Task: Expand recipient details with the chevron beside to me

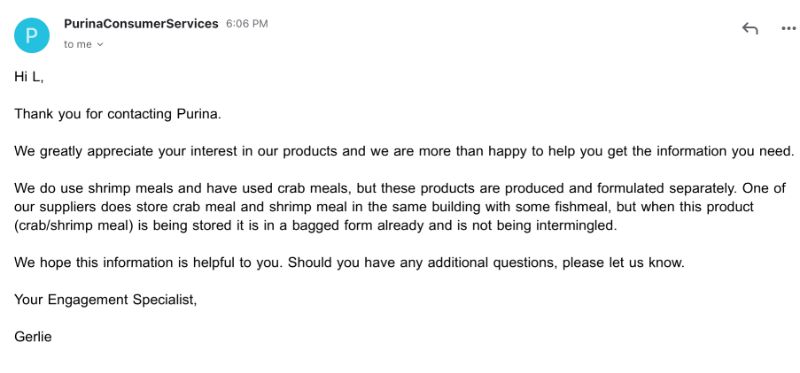Action: [x=100, y=45]
